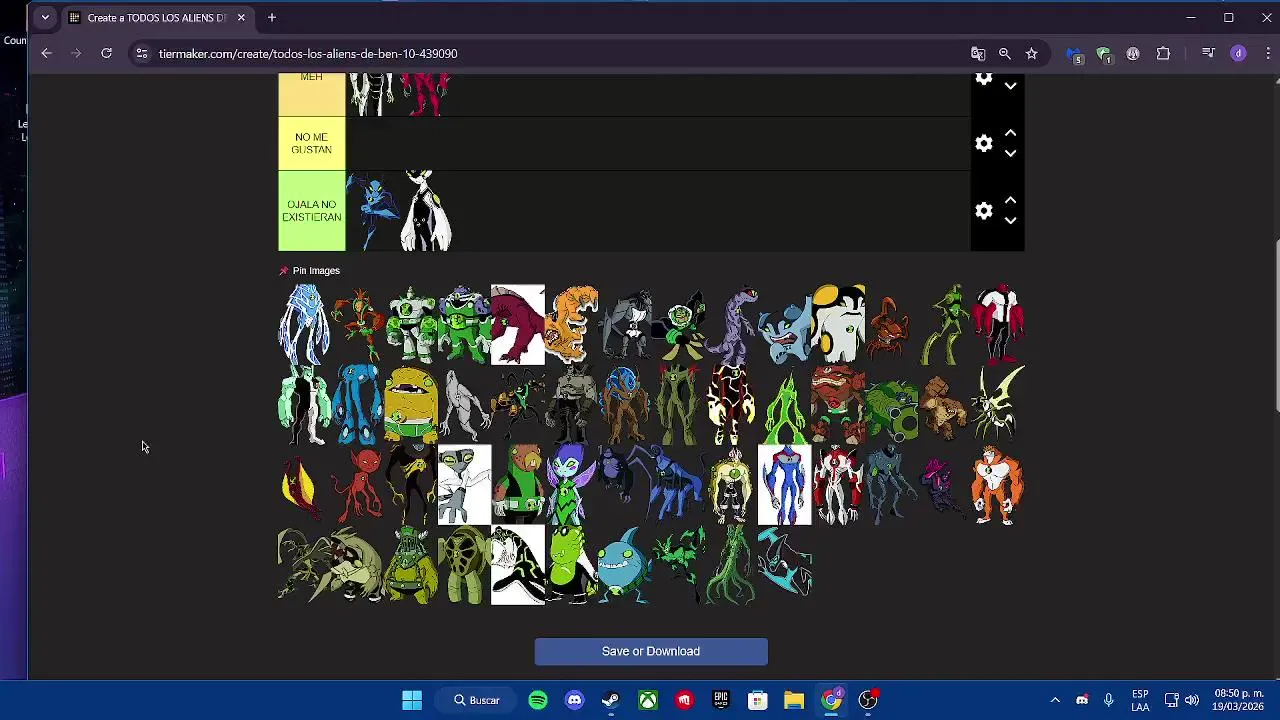
Task: Go back to the previous page
Action: pyautogui.click(x=46, y=53)
